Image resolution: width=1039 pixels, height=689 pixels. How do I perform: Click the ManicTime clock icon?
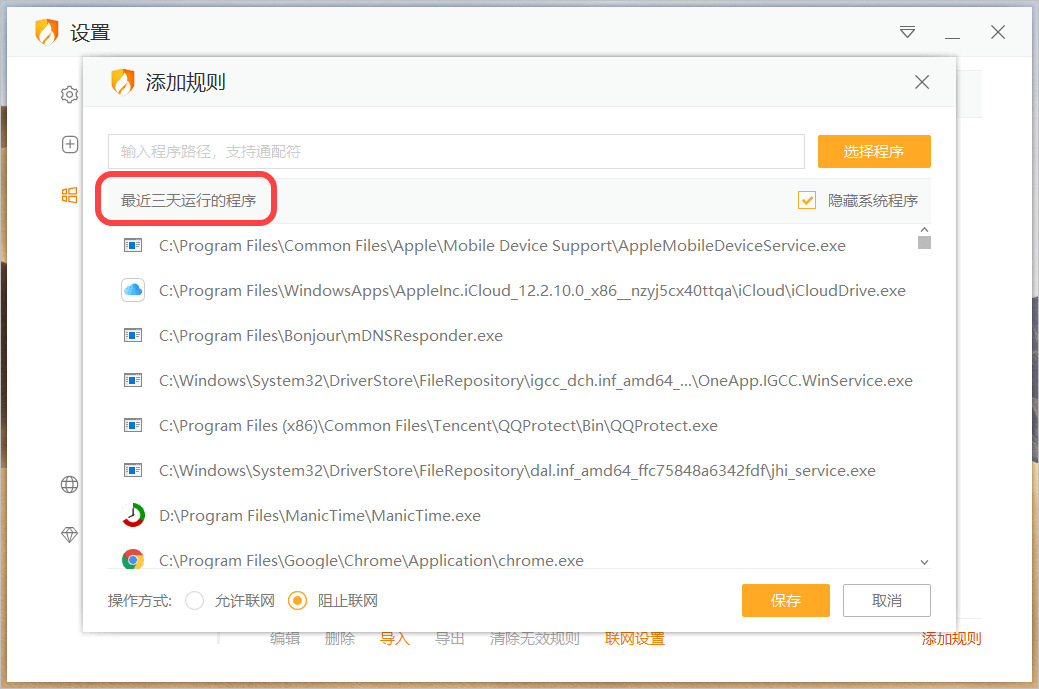(x=133, y=515)
